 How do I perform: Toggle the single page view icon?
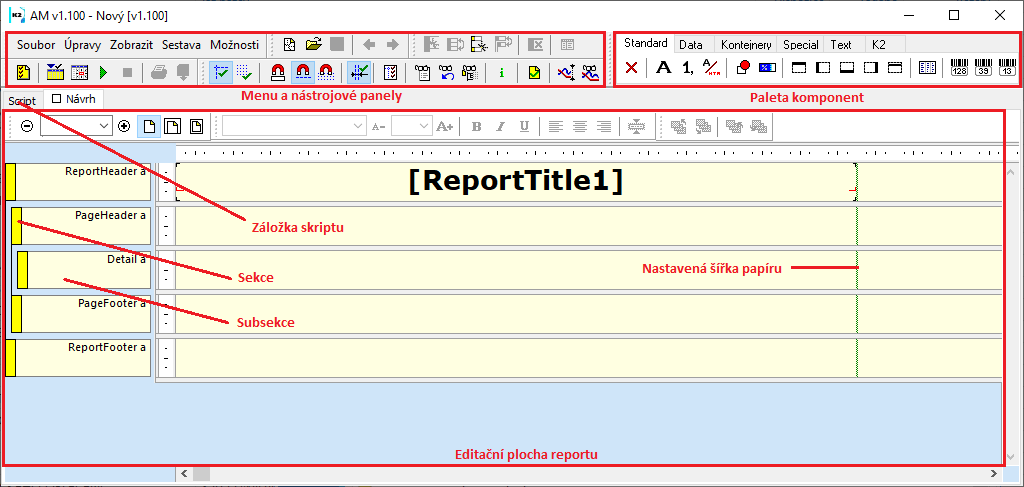point(150,126)
